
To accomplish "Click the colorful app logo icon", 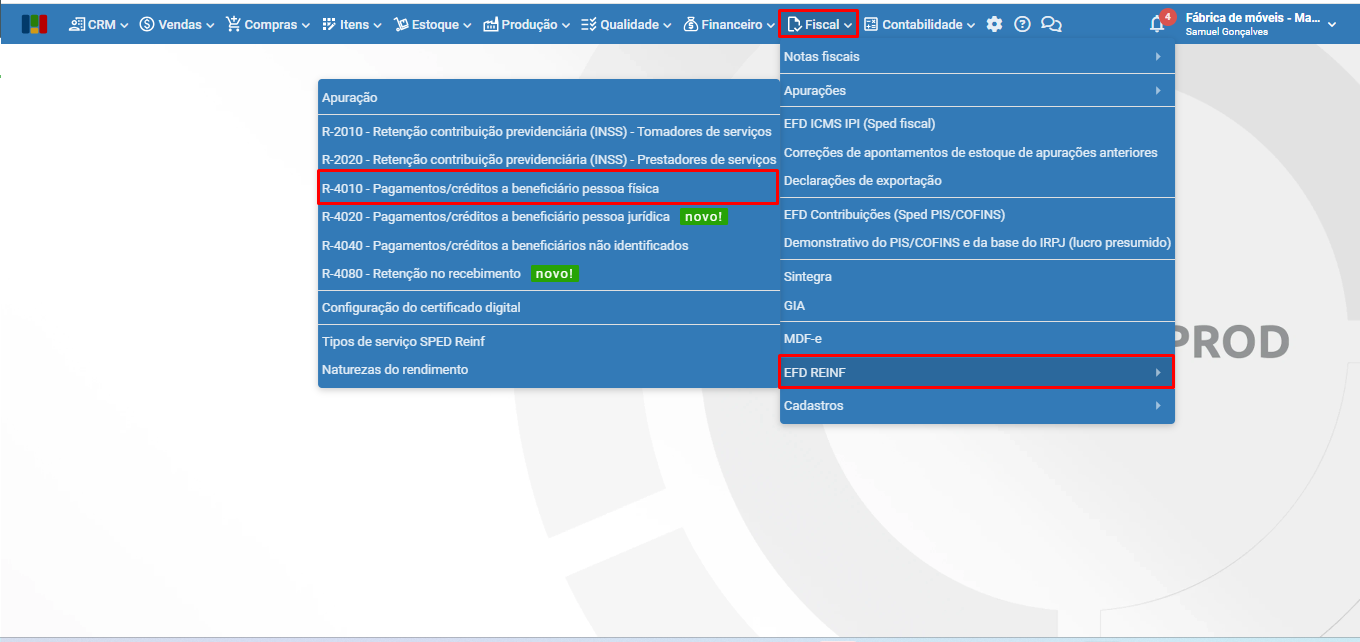I will pyautogui.click(x=34, y=24).
